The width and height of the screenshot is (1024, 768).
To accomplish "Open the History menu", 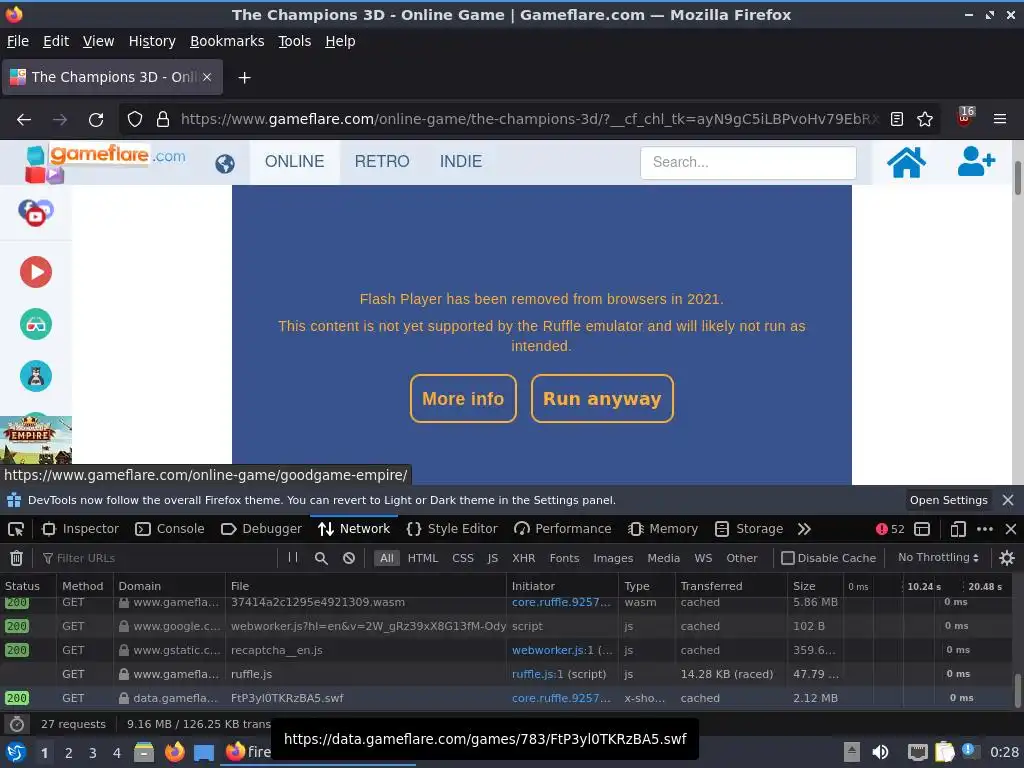I will (x=152, y=41).
